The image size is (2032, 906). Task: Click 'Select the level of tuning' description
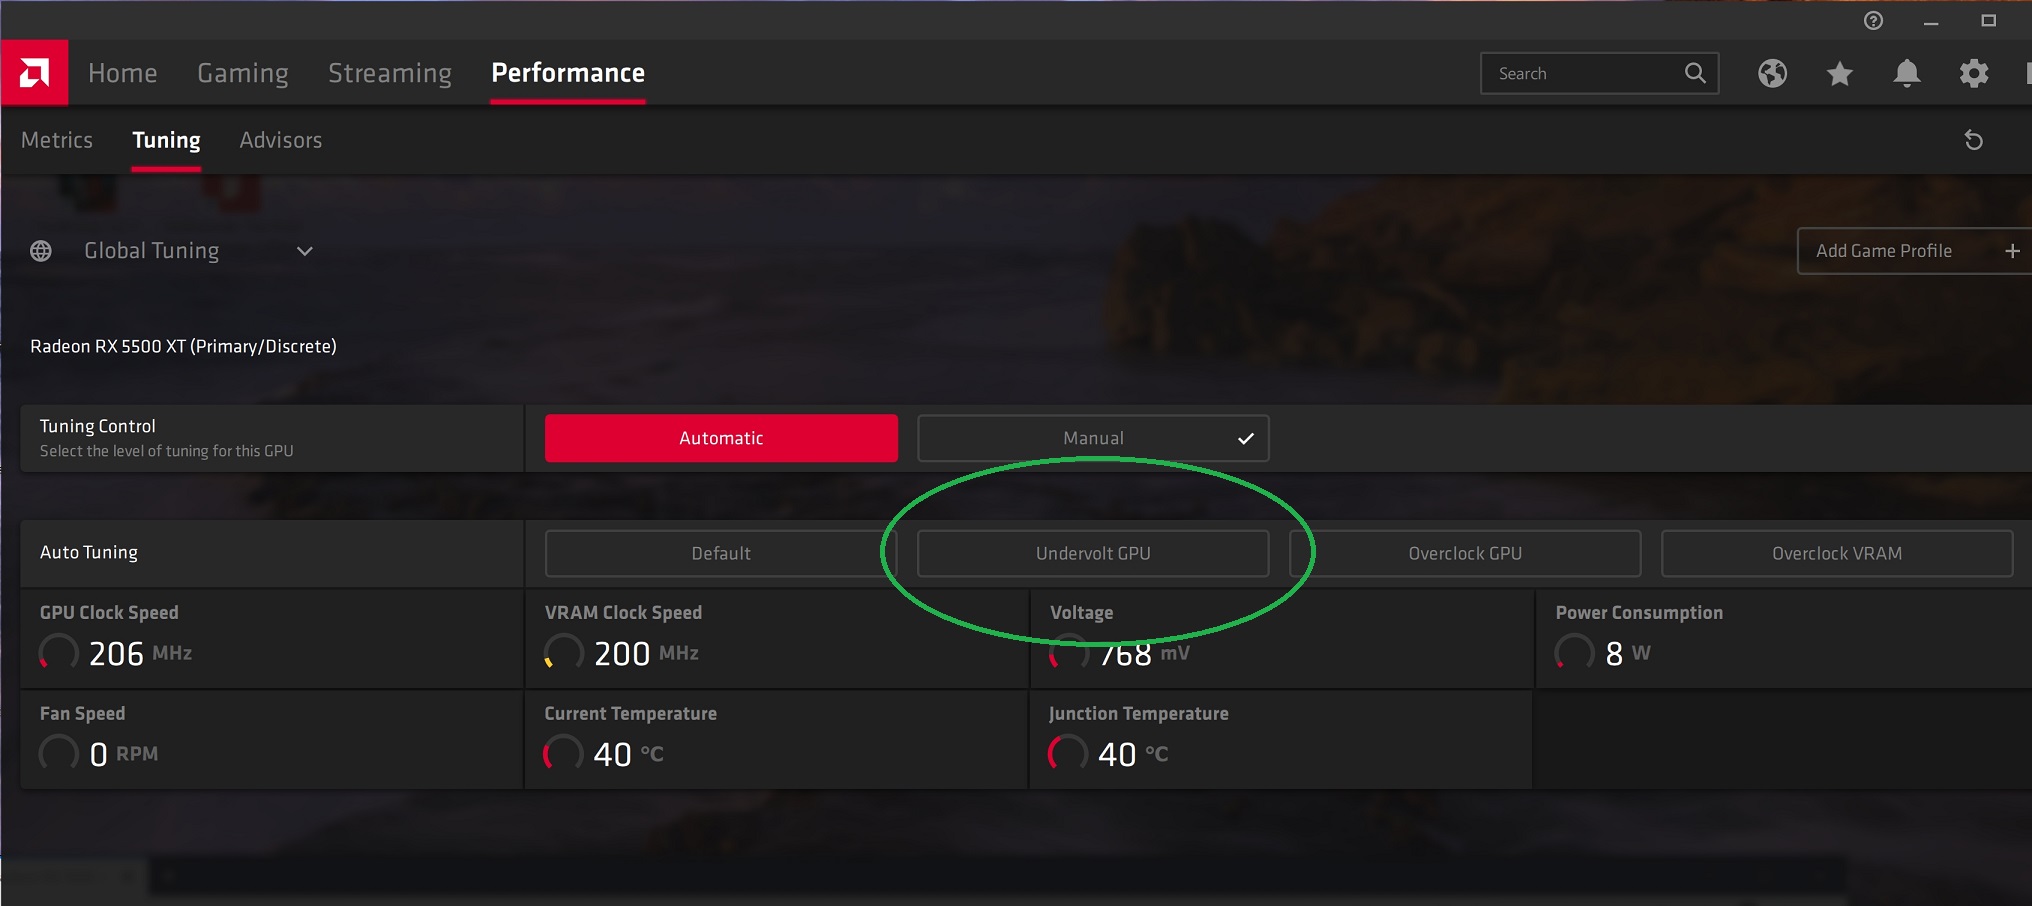[x=167, y=451]
